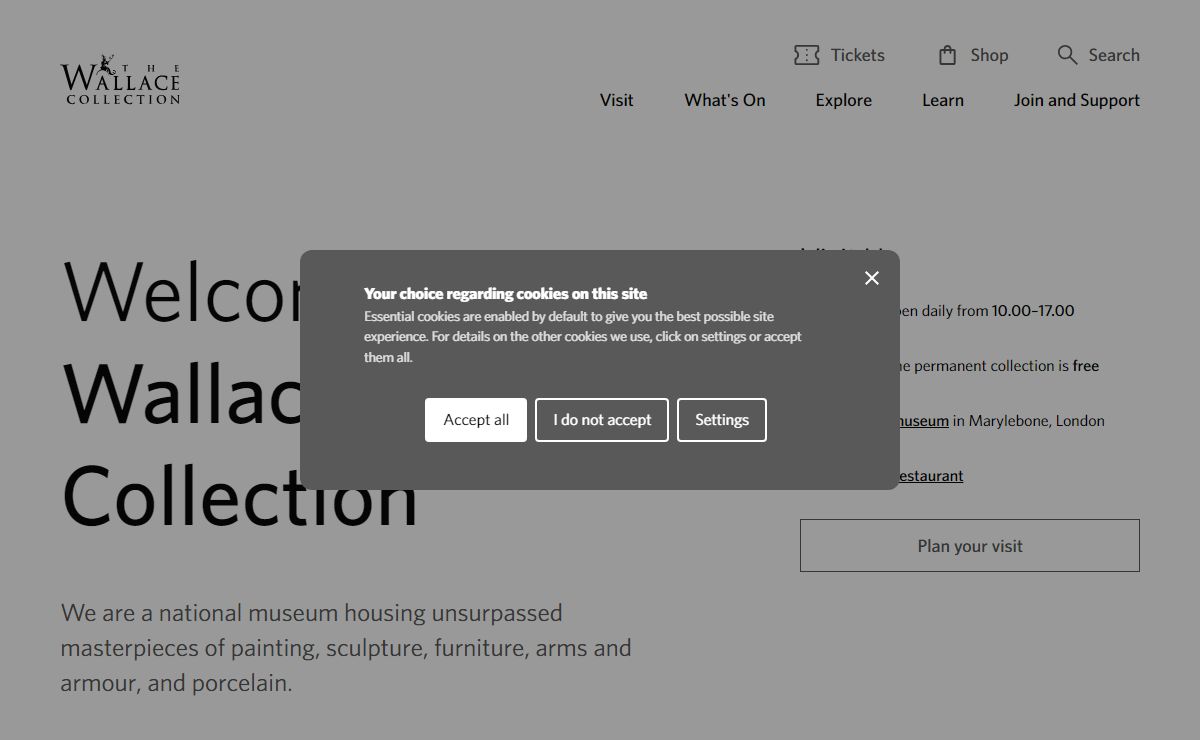The image size is (1200, 740).
Task: Click the 'Essential cookies are enabled' paragraph
Action: (583, 337)
